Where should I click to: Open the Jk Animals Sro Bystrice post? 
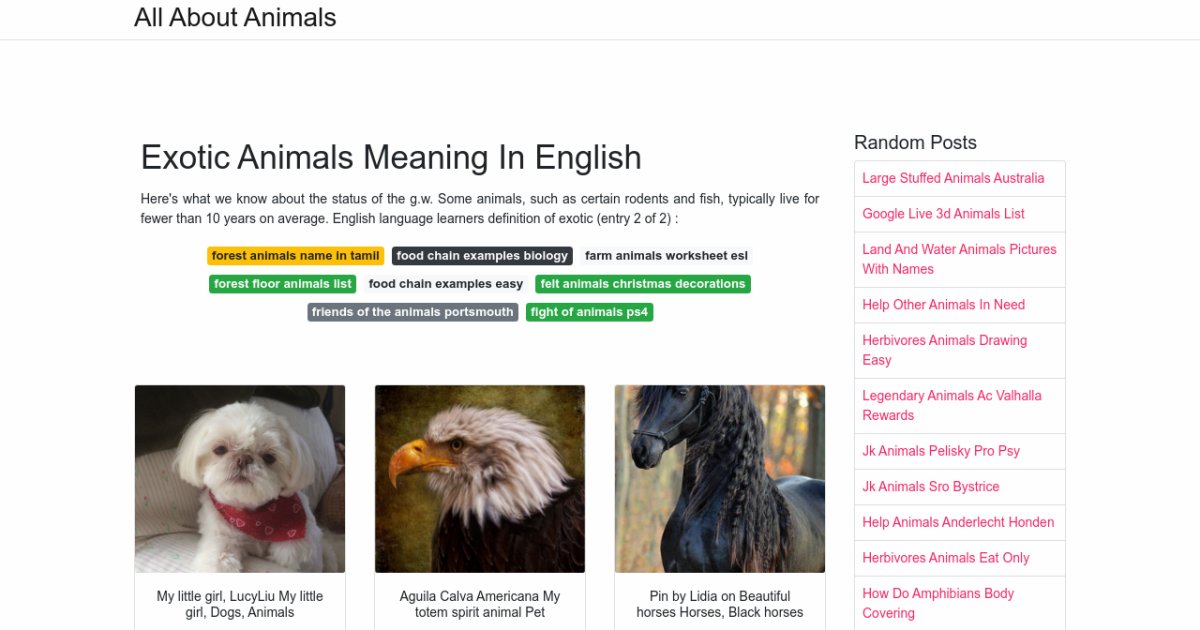pyautogui.click(x=931, y=487)
